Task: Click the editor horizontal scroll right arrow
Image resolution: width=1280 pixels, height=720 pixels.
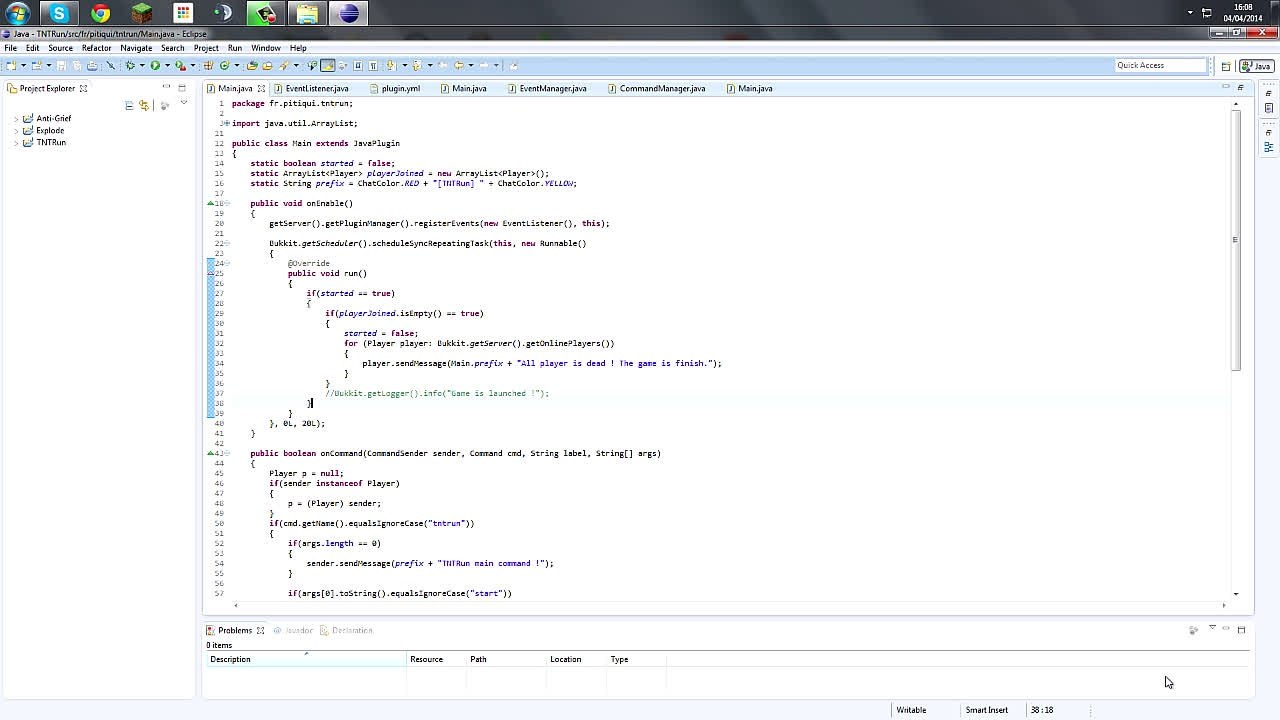Action: pos(1223,605)
